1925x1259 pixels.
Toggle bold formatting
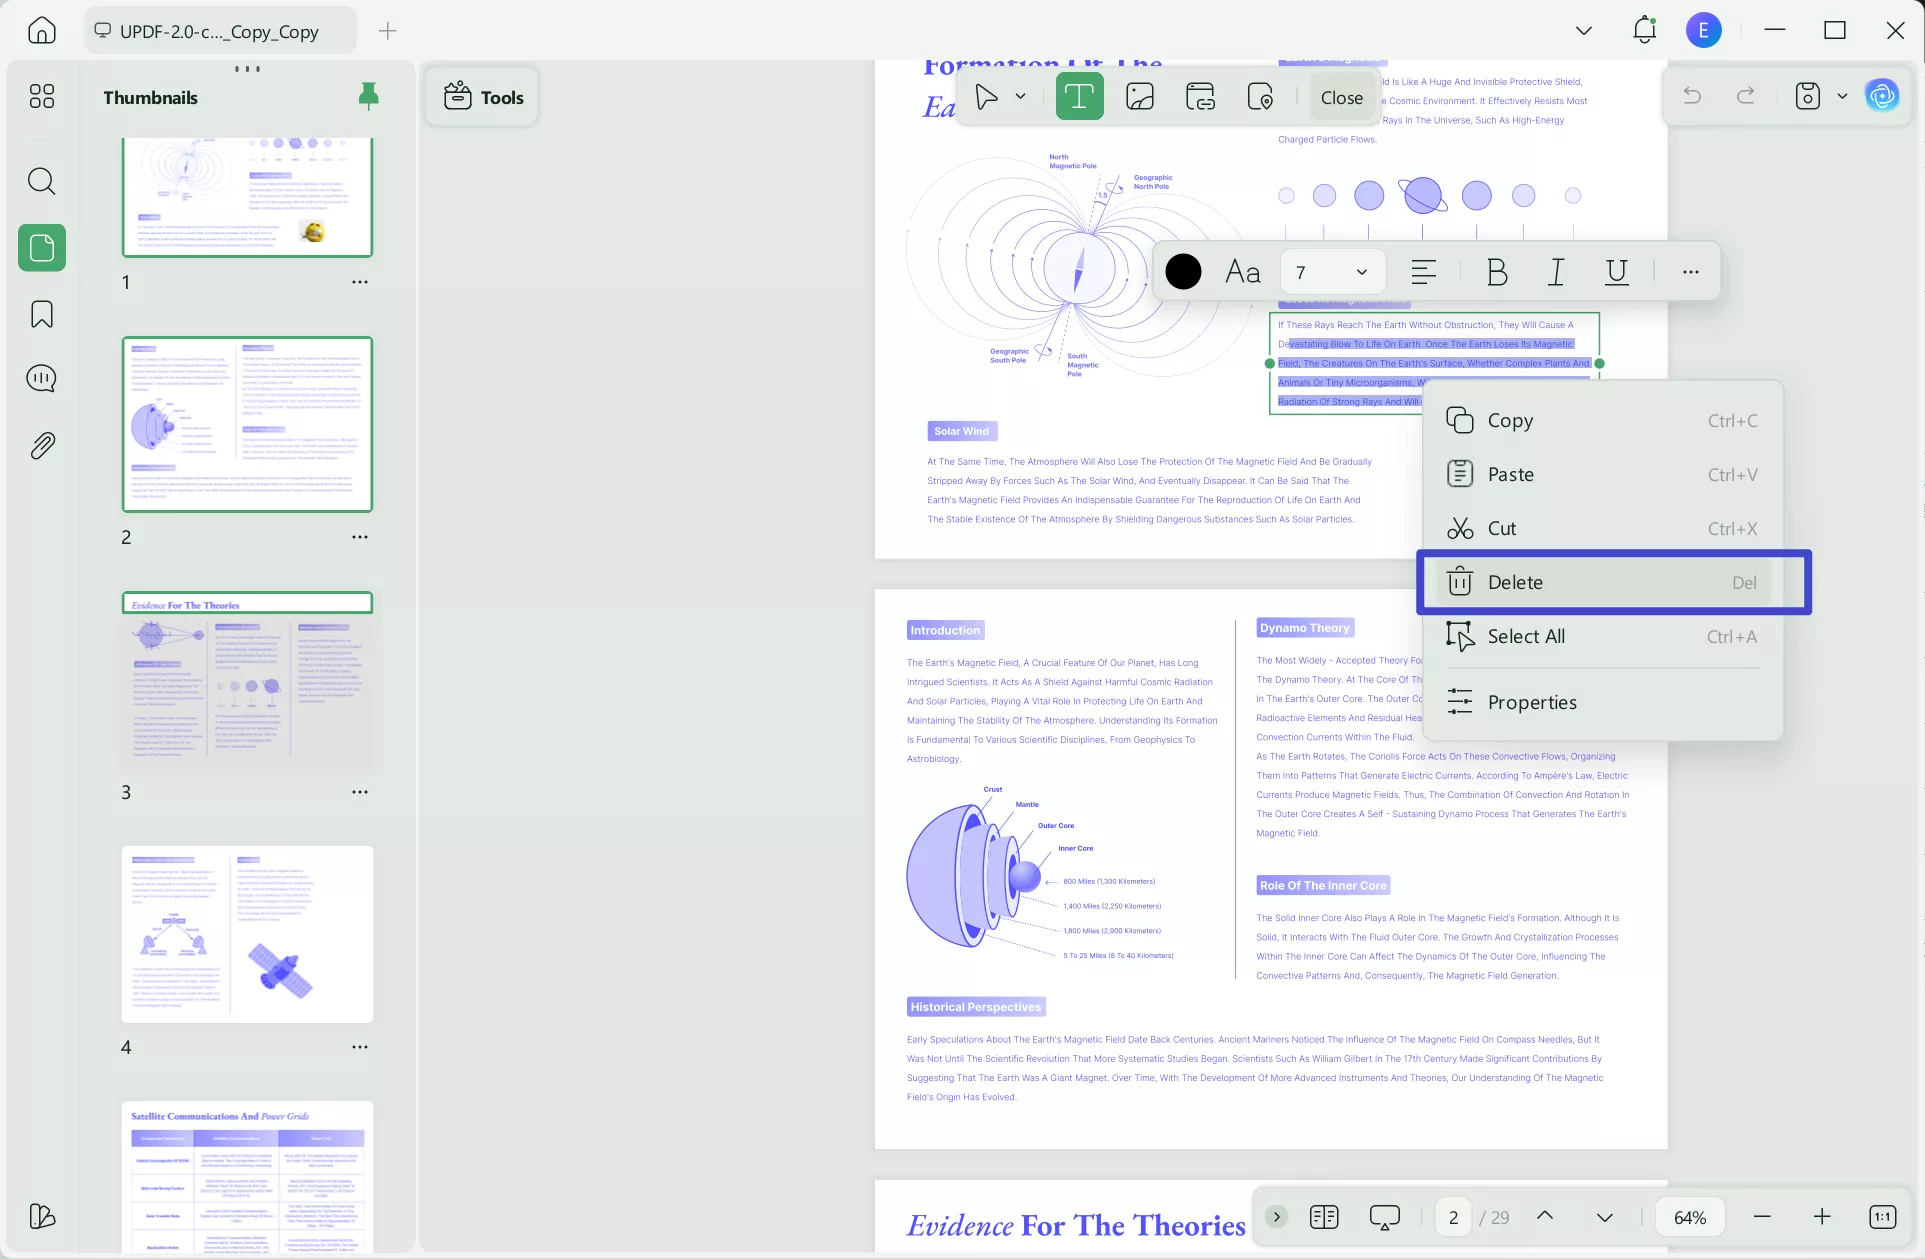click(x=1496, y=272)
